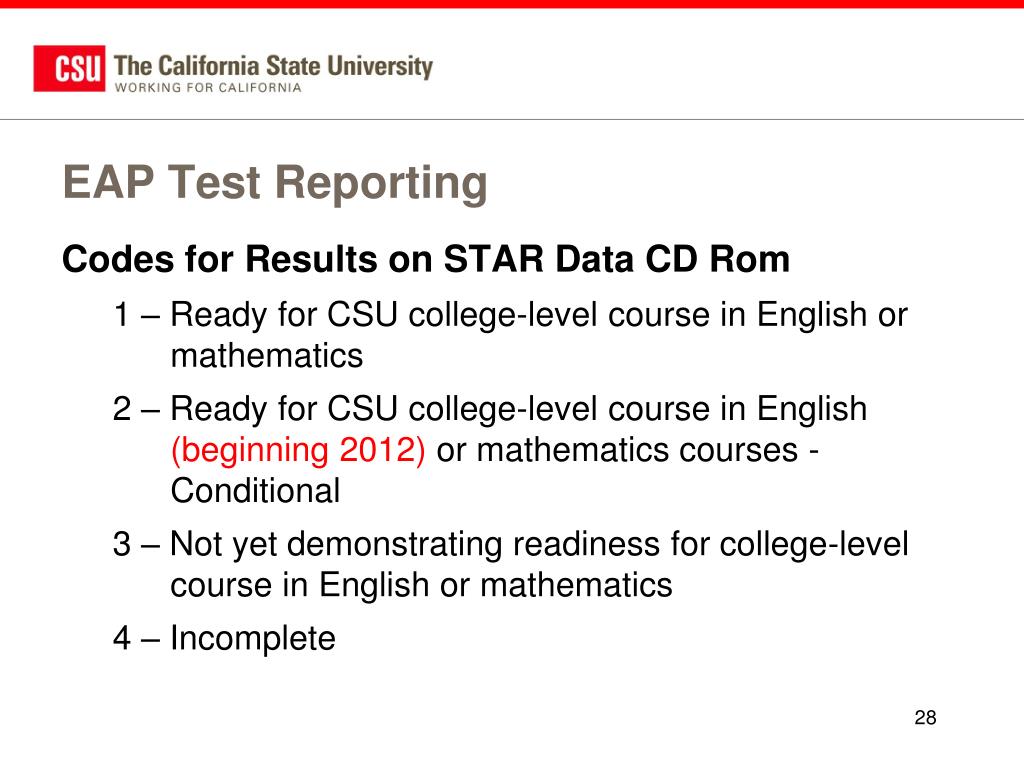
Task: Click code 3 'Not yet demonstrating readiness' line
Action: click(x=511, y=544)
